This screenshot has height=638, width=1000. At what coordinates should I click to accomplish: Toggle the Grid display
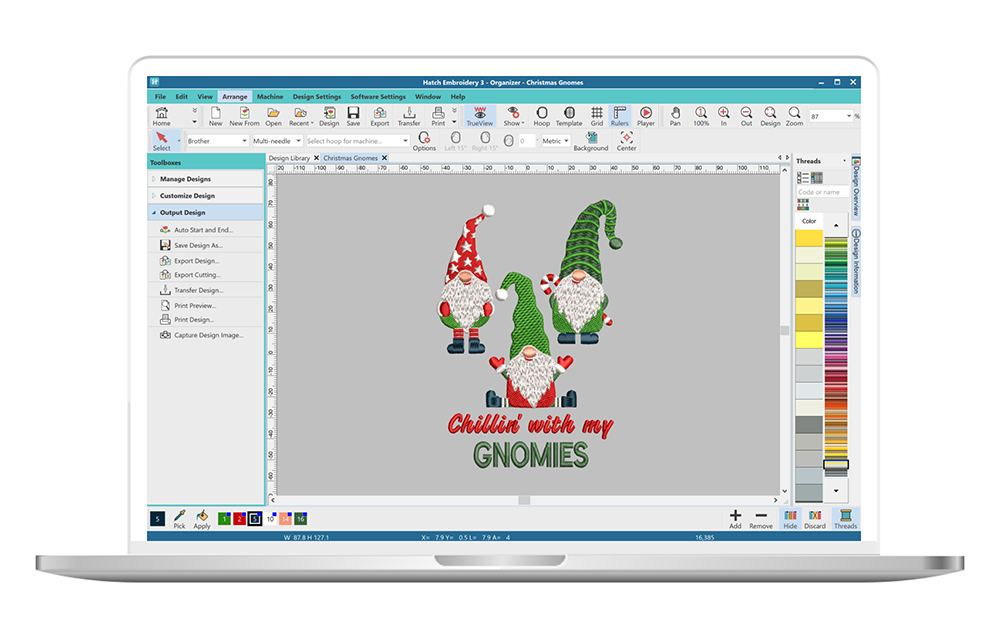click(596, 116)
